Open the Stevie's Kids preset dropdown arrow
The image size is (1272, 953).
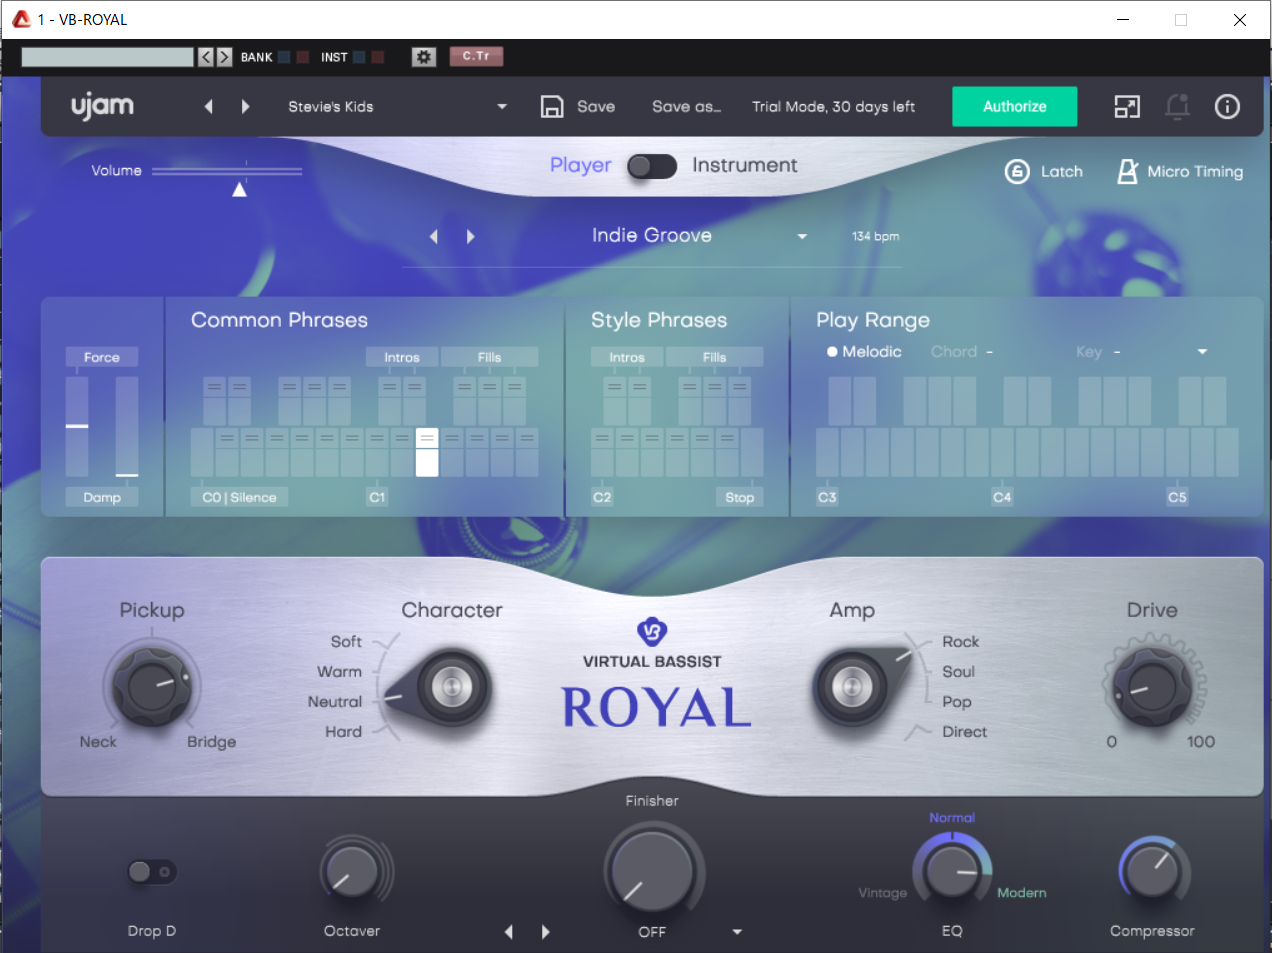(502, 106)
